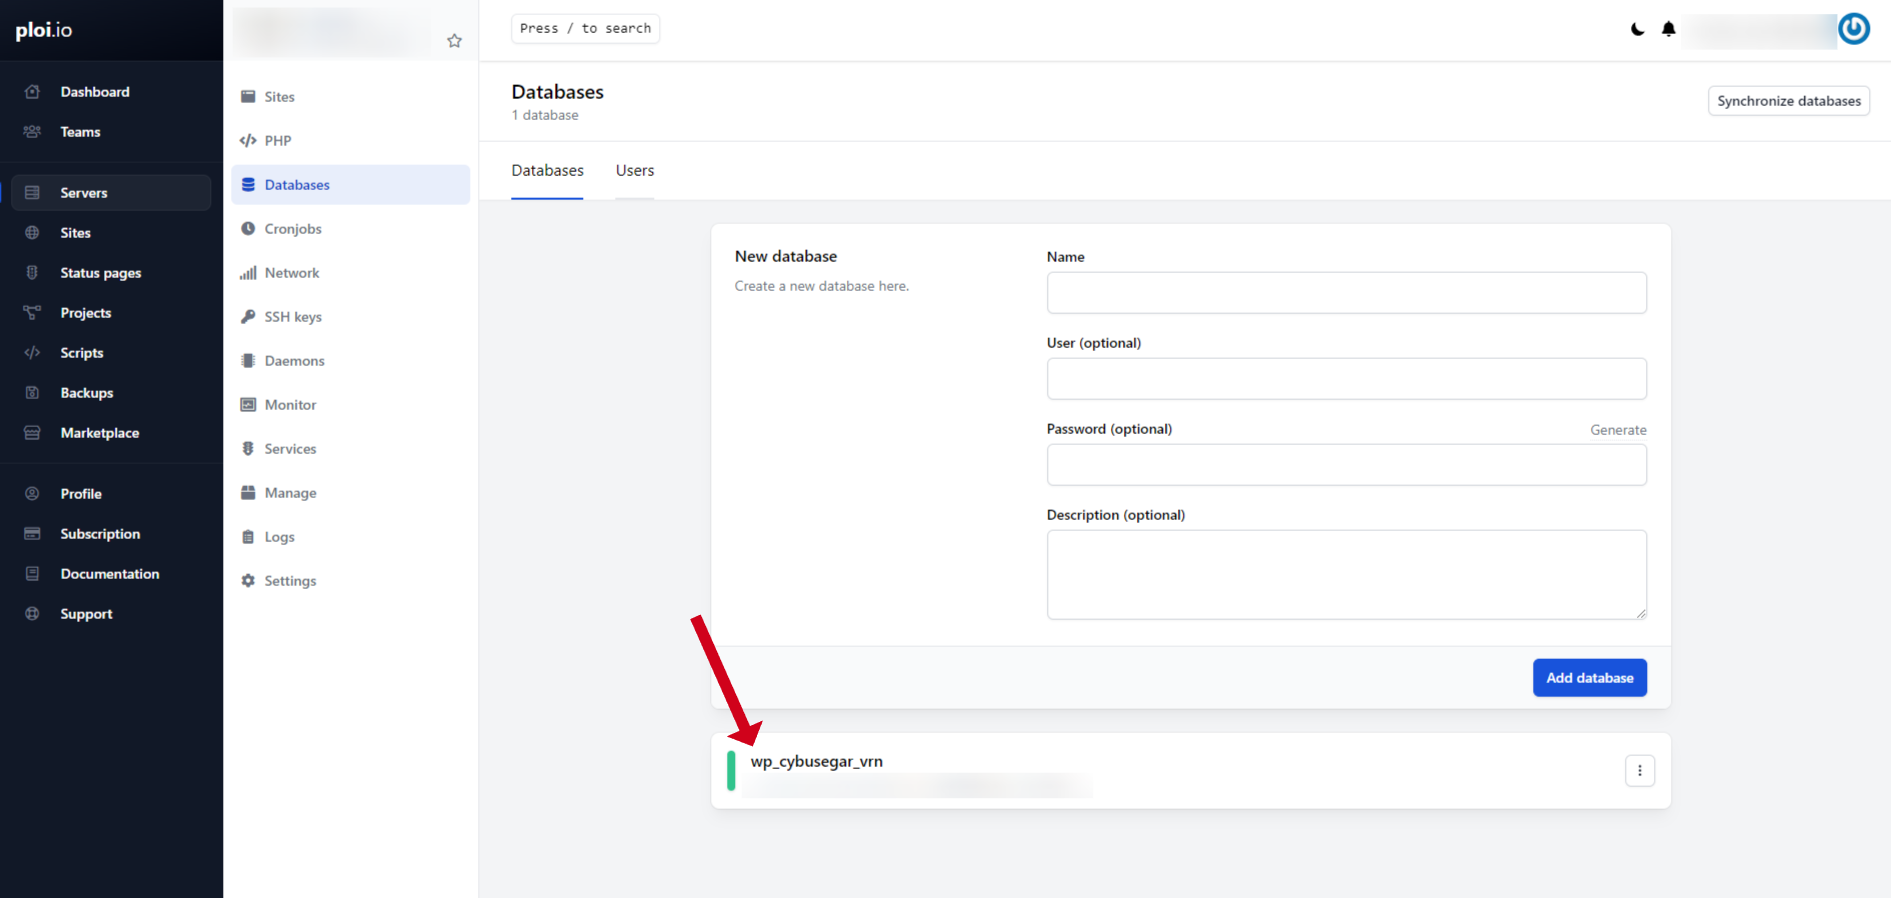Select the Databases tab
This screenshot has height=898, width=1891.
coord(547,171)
